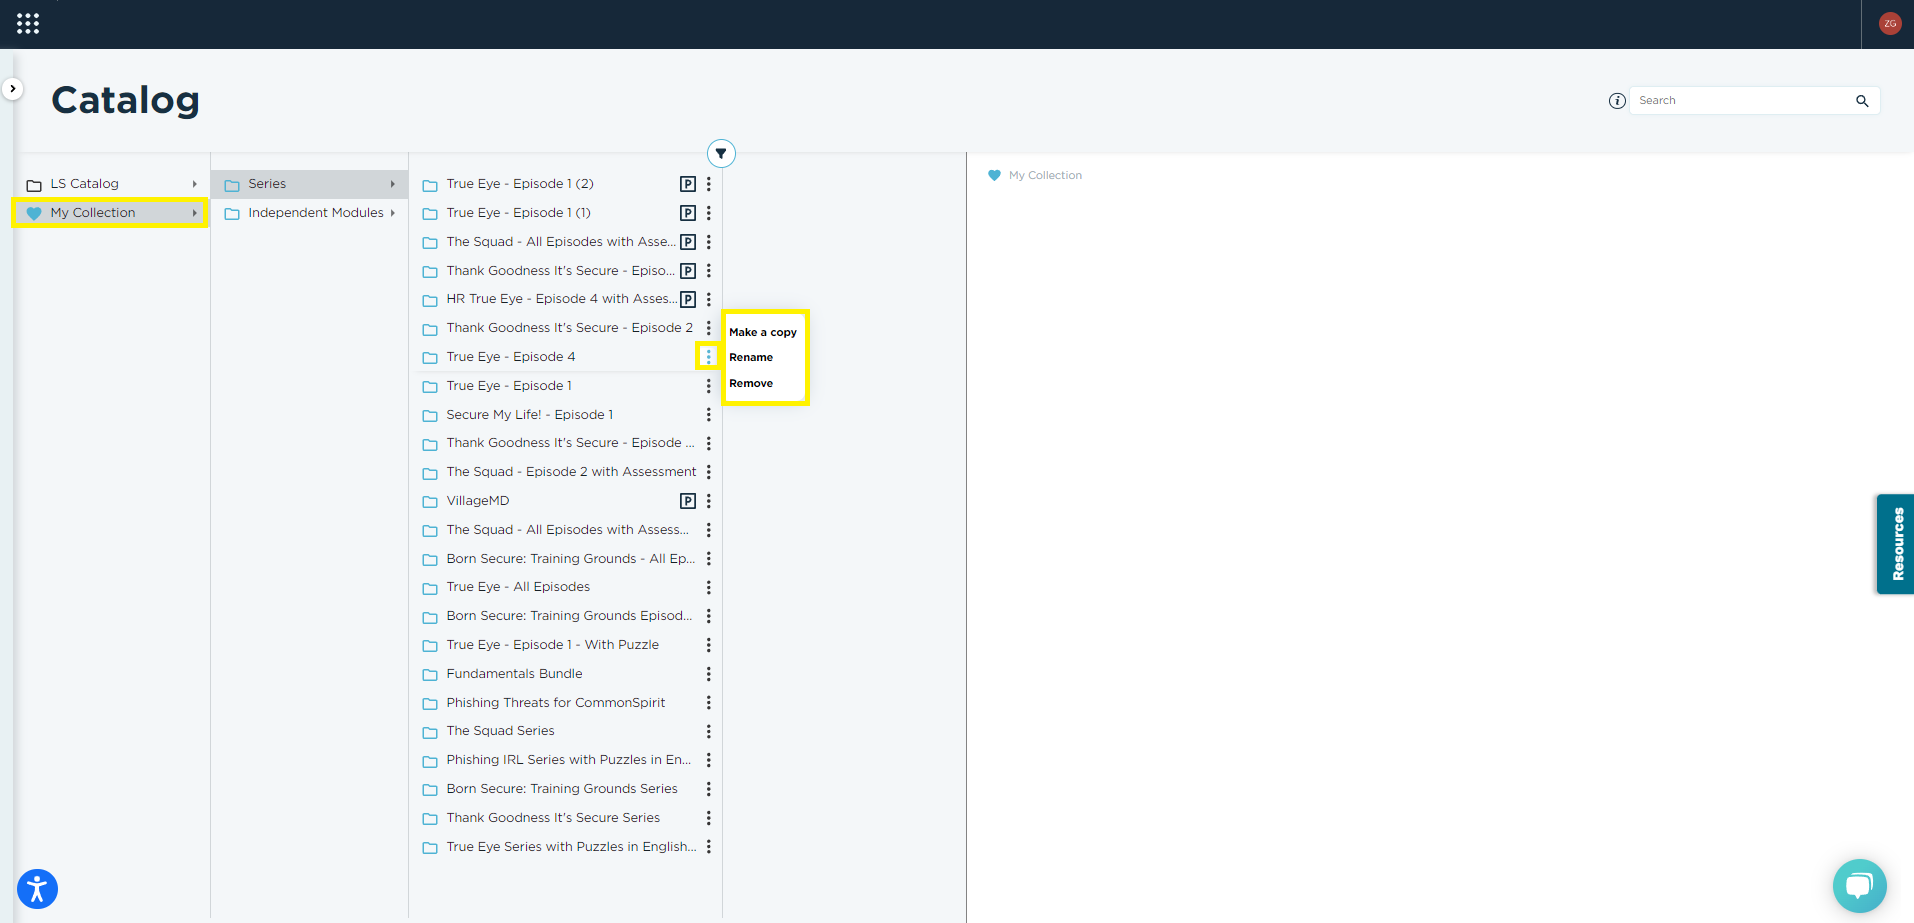Click the My Collection breadcrumb link
The height and width of the screenshot is (923, 1914).
(1045, 175)
